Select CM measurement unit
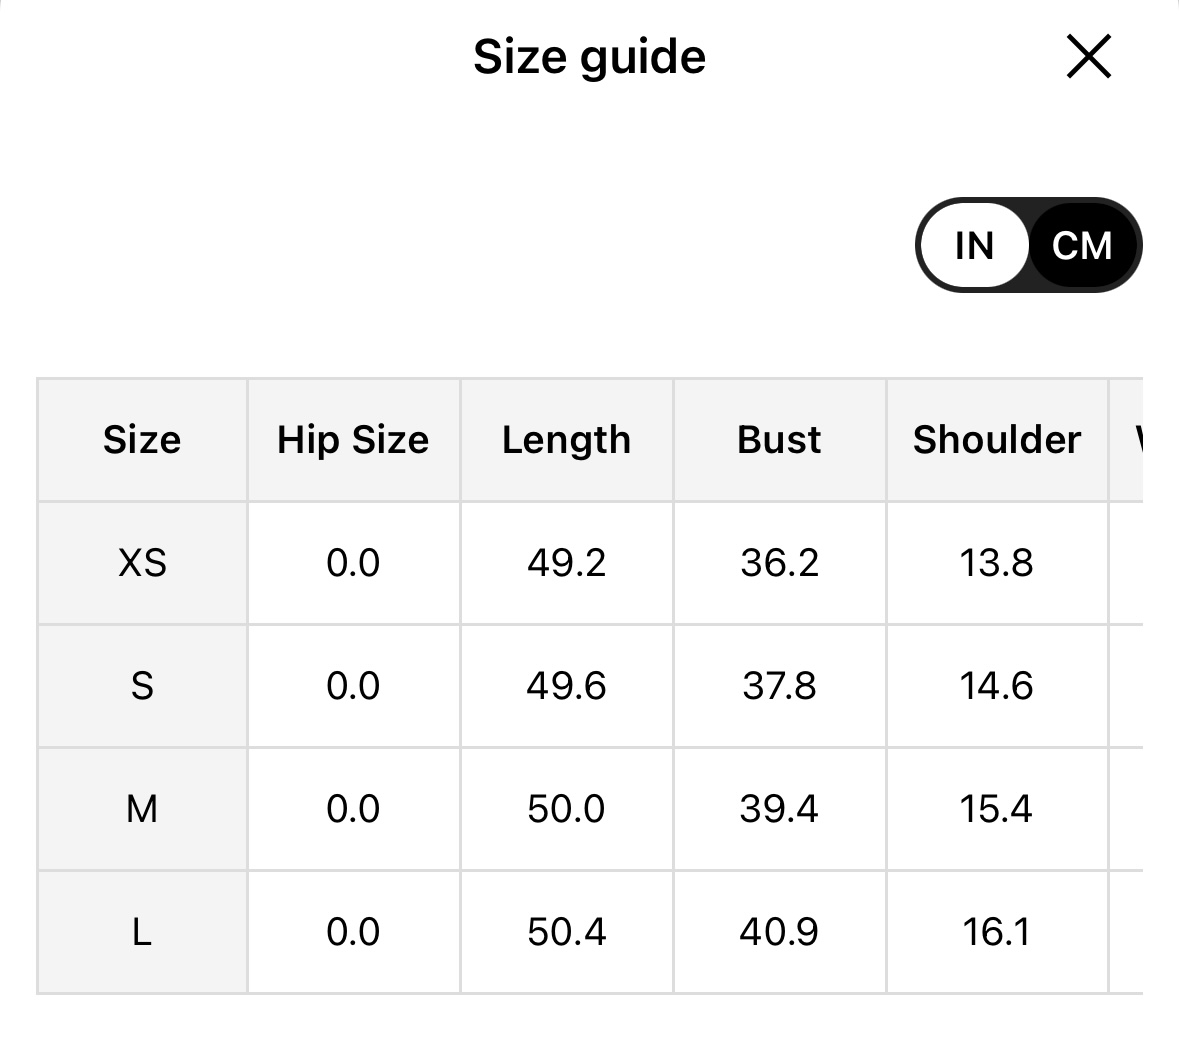Screen dimensions: 1179x1048 1082,245
